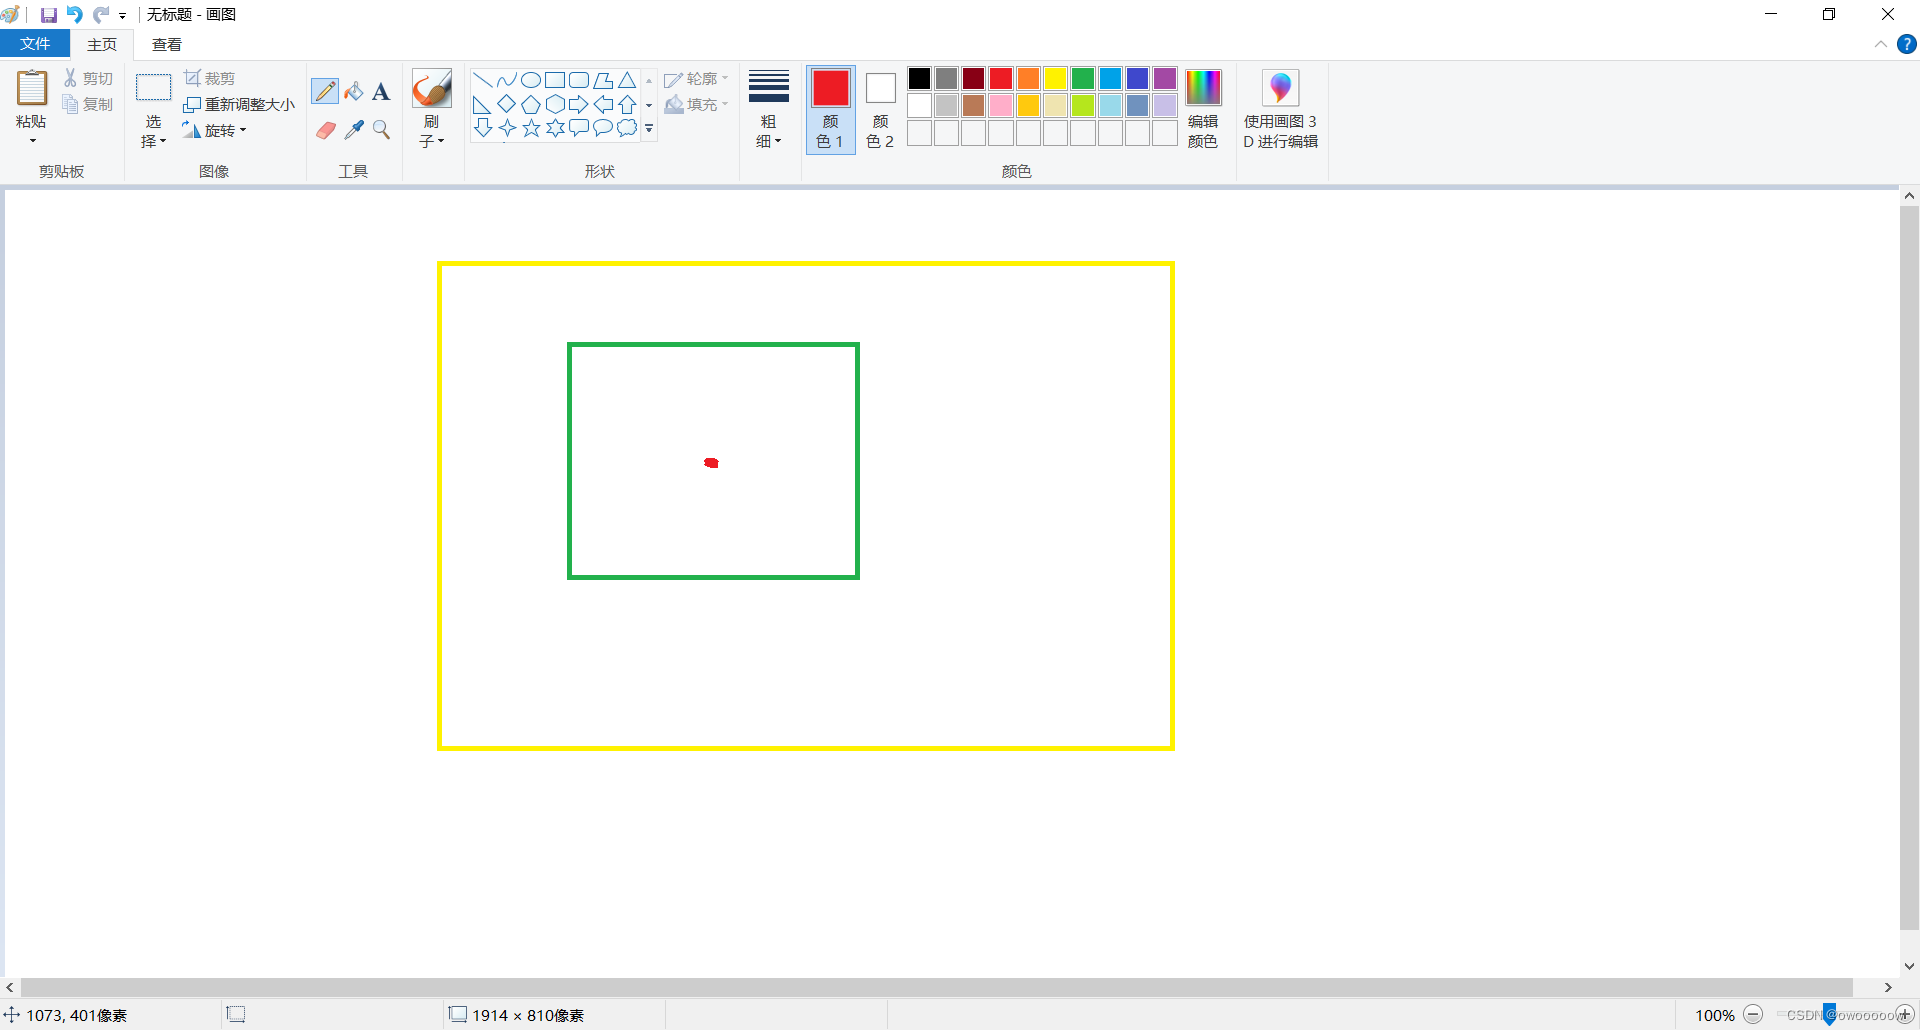1920x1030 pixels.
Task: Click the 1914 × 810像素 canvas size text
Action: point(528,1015)
